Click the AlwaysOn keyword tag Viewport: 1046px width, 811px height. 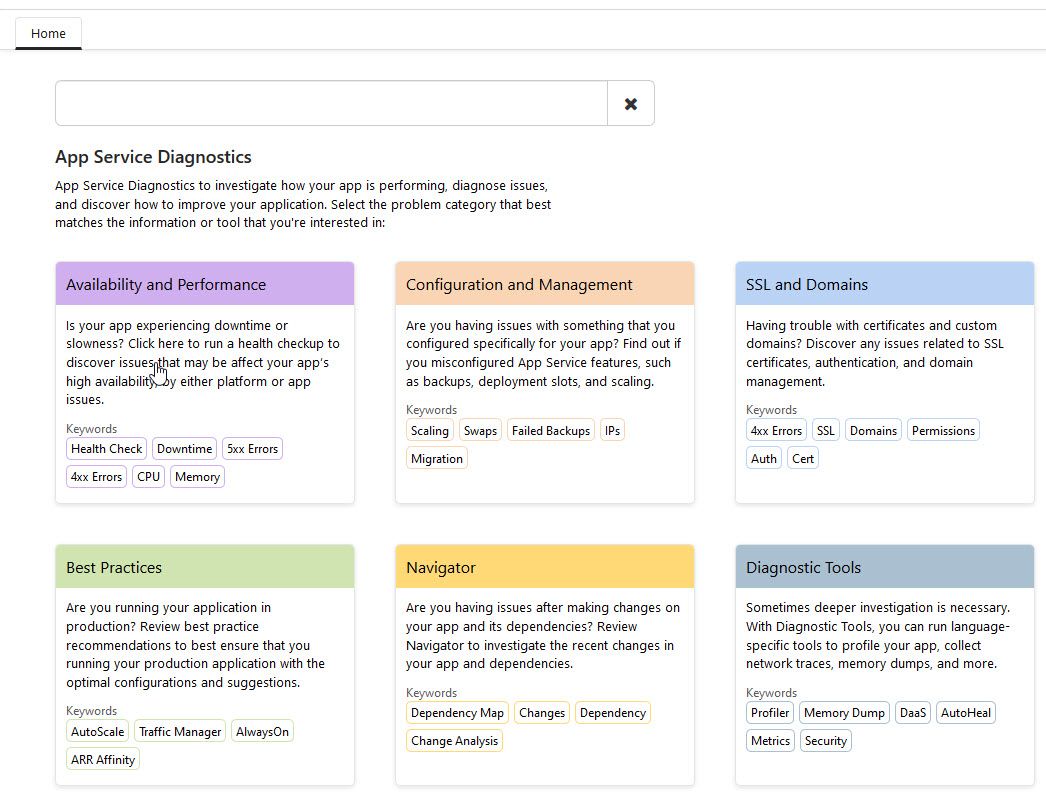click(262, 732)
